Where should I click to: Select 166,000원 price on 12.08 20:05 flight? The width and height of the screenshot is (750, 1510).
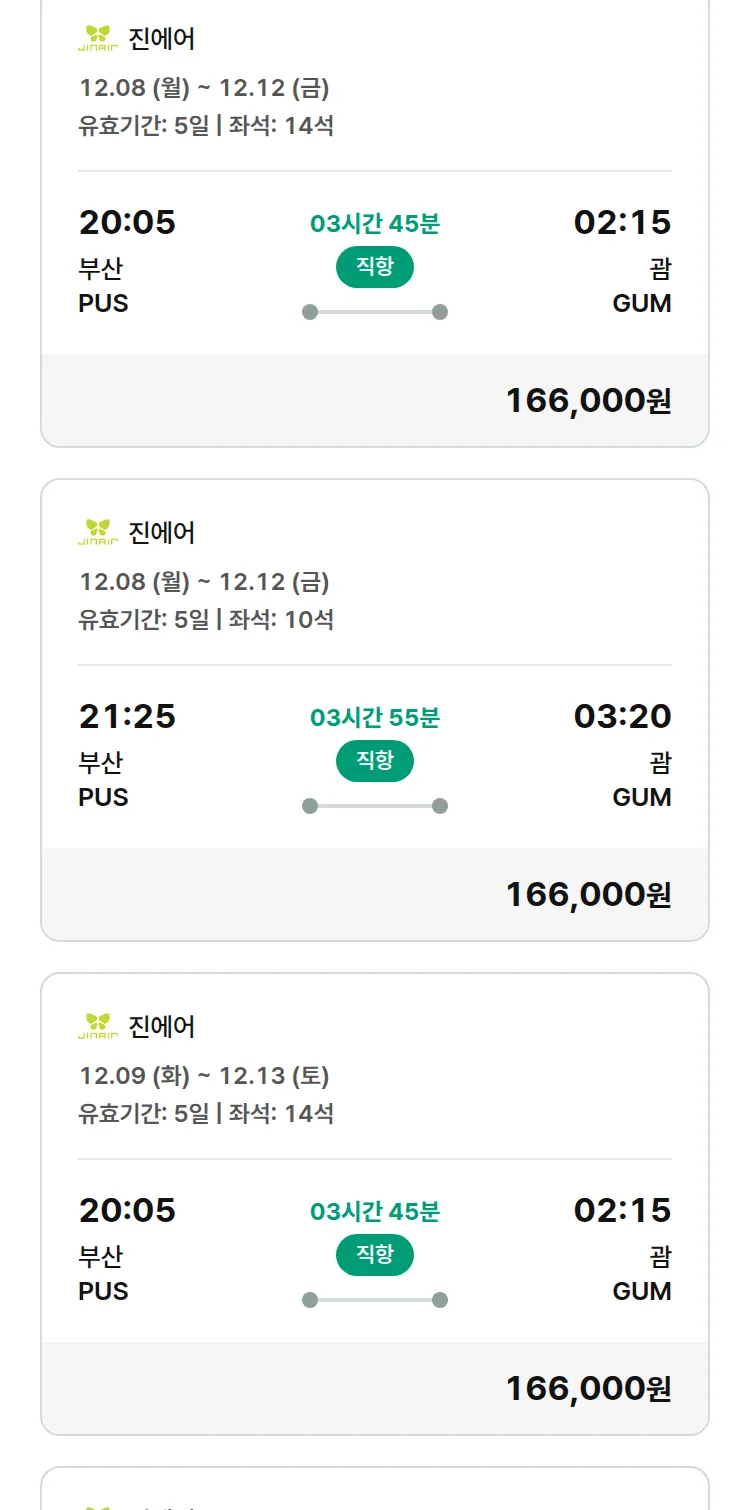pyautogui.click(x=588, y=400)
